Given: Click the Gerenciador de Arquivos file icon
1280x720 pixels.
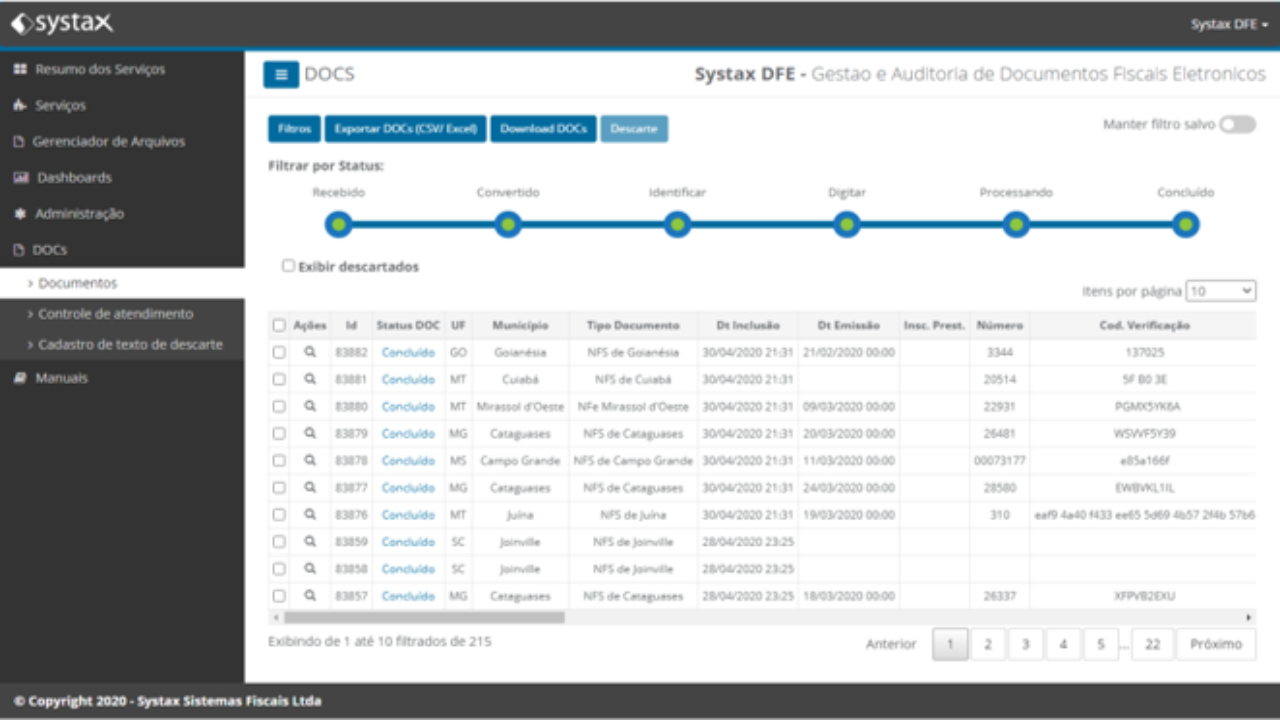Looking at the screenshot, I should [19, 141].
